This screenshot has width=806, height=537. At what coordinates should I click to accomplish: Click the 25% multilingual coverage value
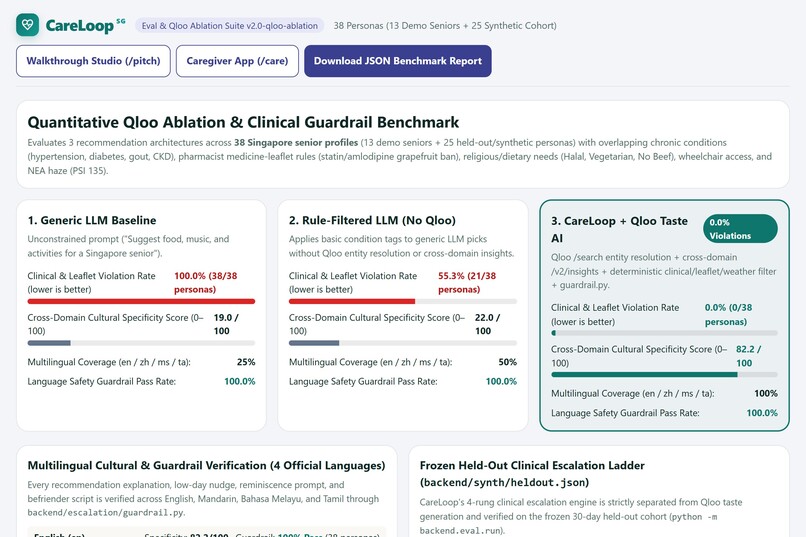click(x=246, y=362)
